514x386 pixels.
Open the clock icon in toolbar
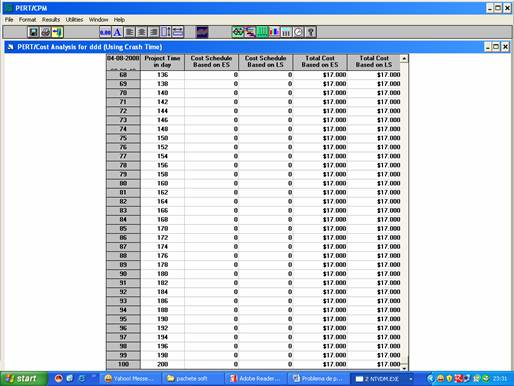pyautogui.click(x=298, y=32)
